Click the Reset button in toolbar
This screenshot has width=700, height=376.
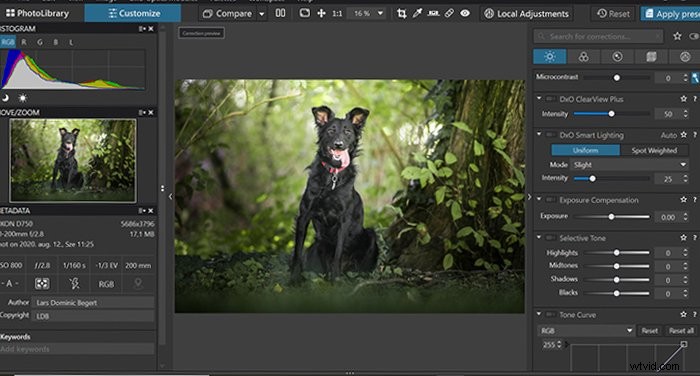pos(613,14)
